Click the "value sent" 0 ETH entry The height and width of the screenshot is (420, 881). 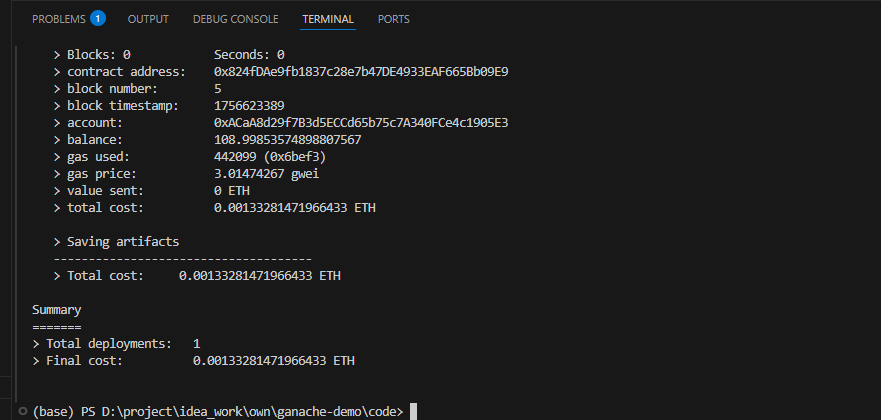click(x=232, y=191)
